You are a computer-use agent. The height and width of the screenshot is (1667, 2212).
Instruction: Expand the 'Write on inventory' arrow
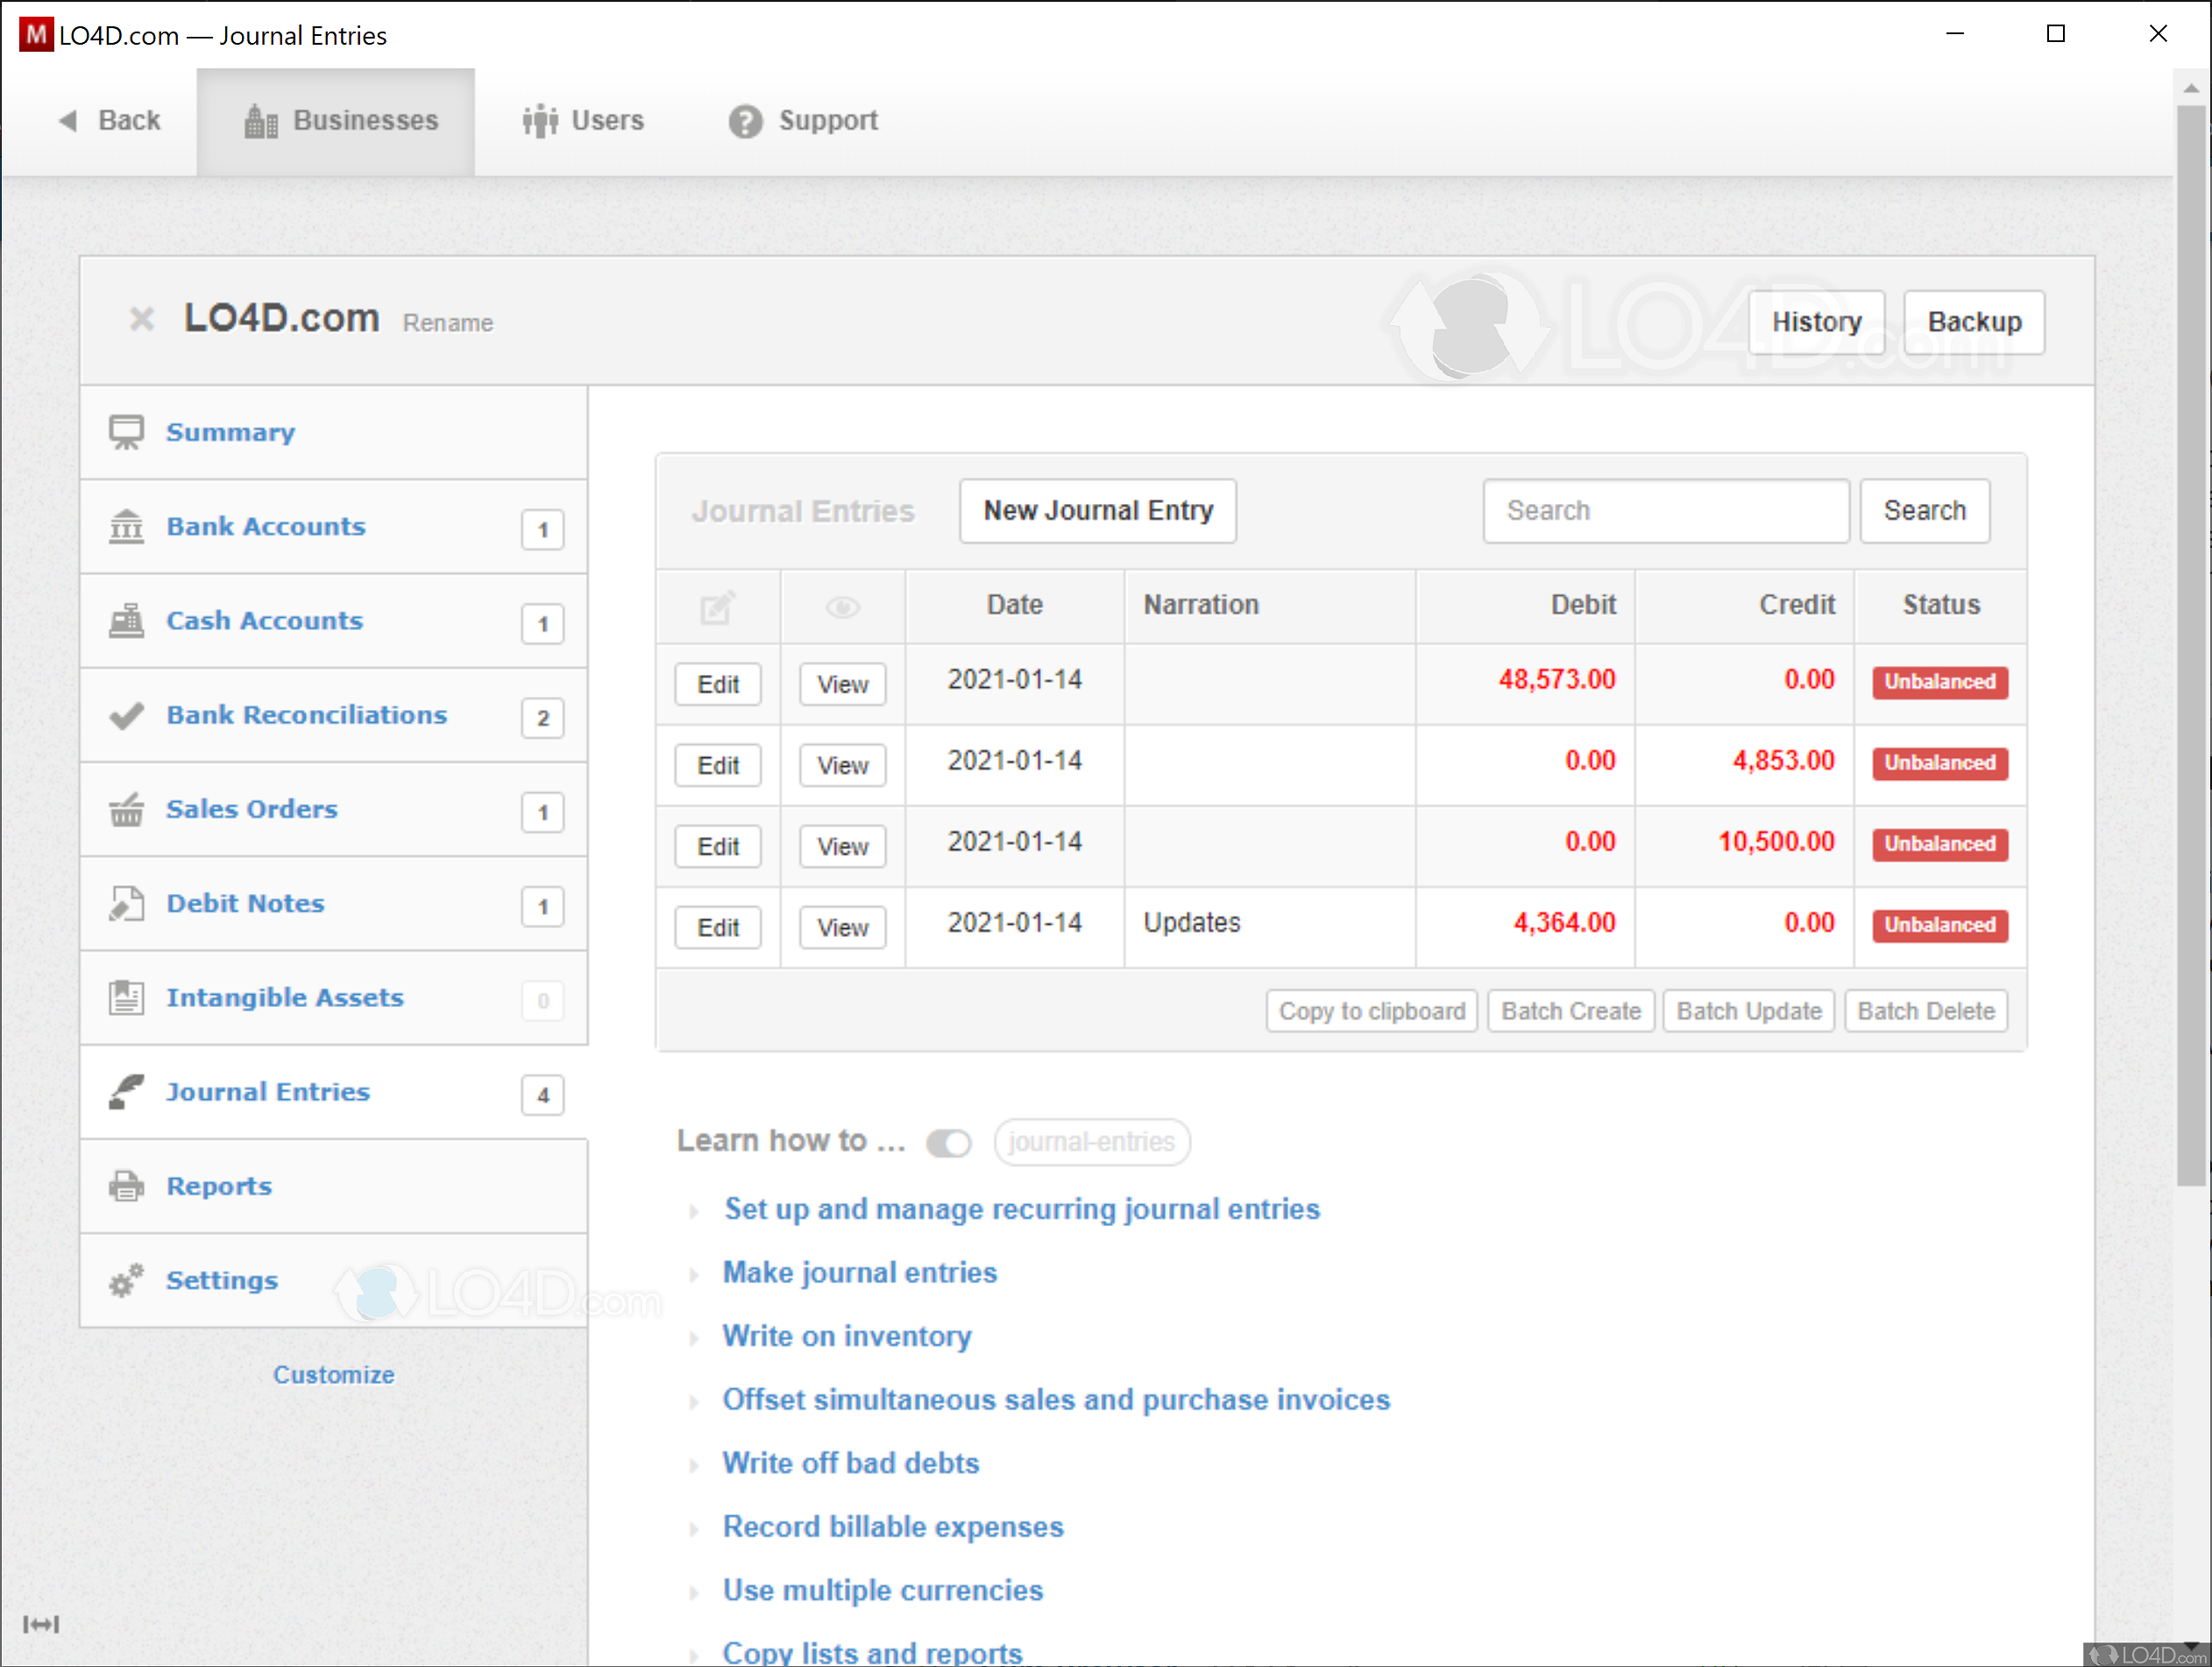(x=694, y=1338)
